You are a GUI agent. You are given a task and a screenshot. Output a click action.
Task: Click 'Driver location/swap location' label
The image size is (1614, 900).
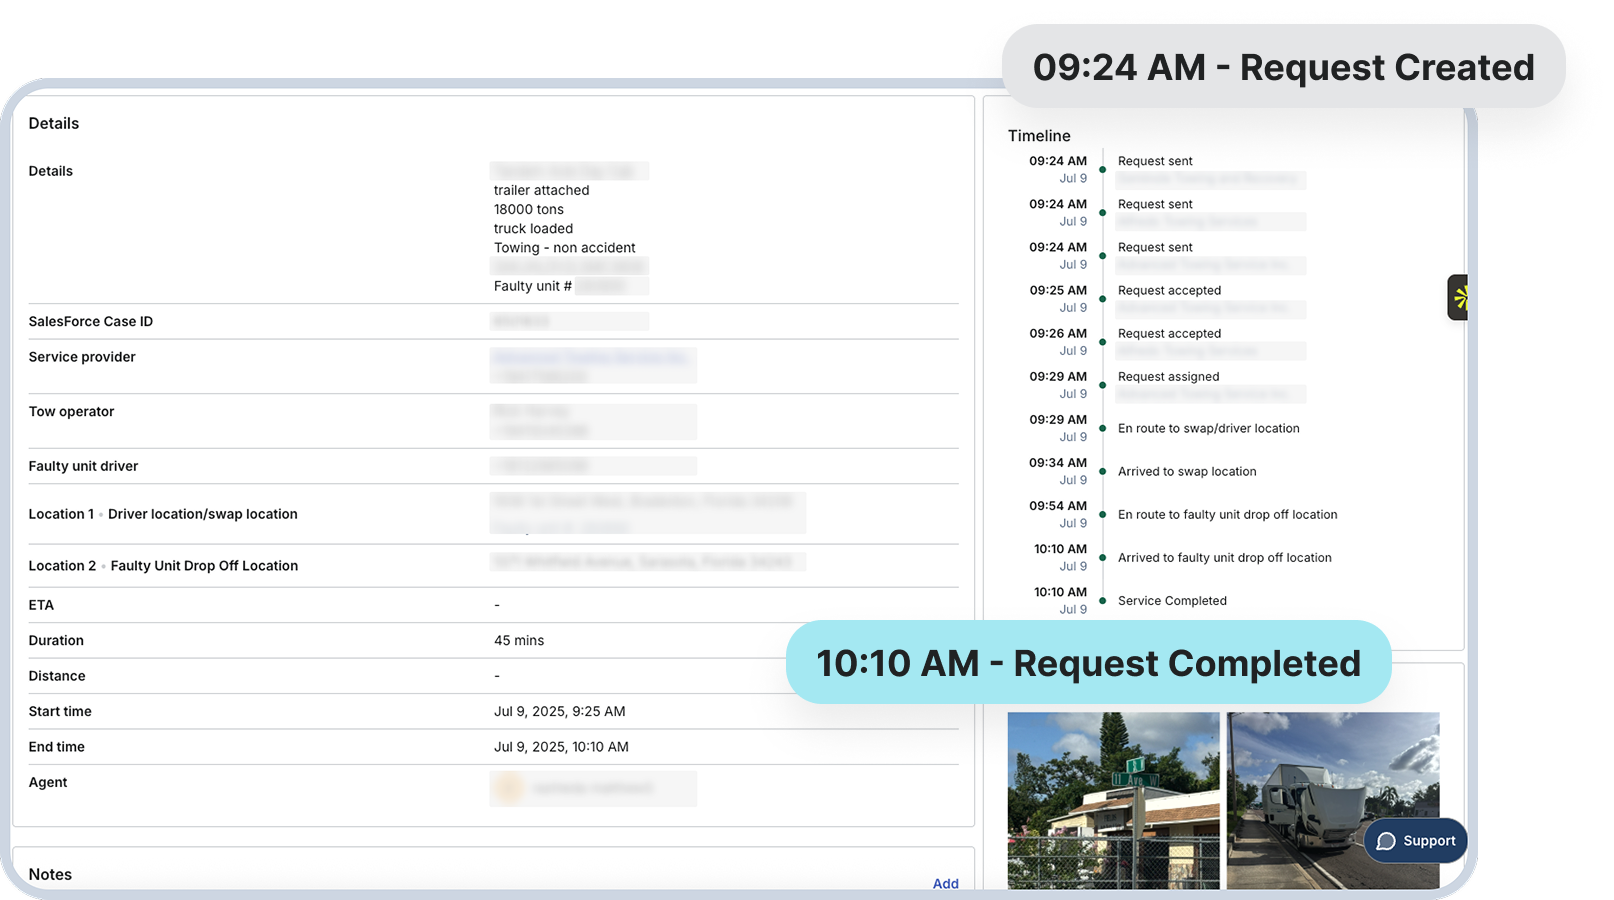pos(202,514)
